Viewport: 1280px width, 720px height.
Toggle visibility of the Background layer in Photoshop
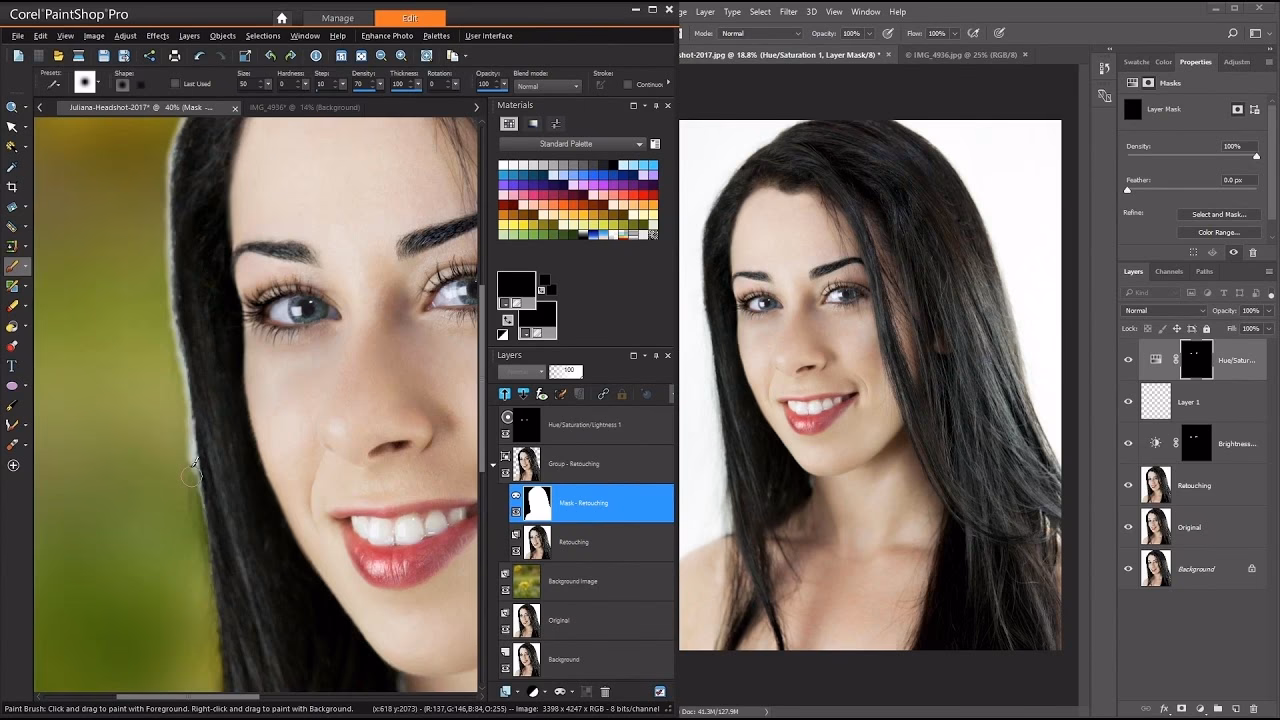(1128, 568)
